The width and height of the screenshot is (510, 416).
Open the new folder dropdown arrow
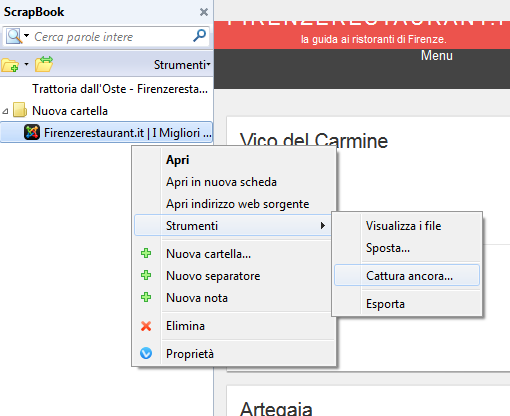pyautogui.click(x=26, y=64)
